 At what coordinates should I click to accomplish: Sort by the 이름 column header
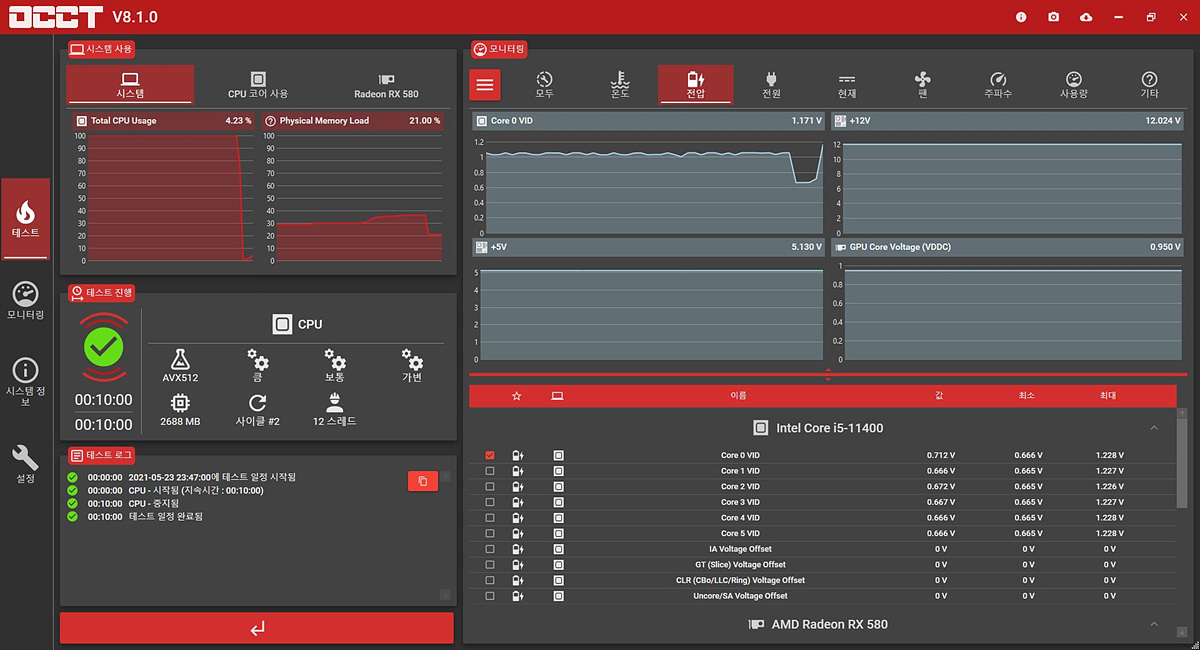739,396
